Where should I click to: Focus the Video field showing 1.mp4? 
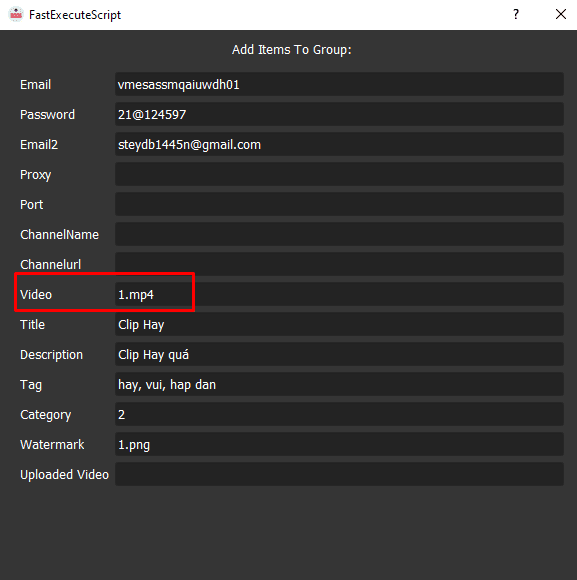click(x=339, y=294)
